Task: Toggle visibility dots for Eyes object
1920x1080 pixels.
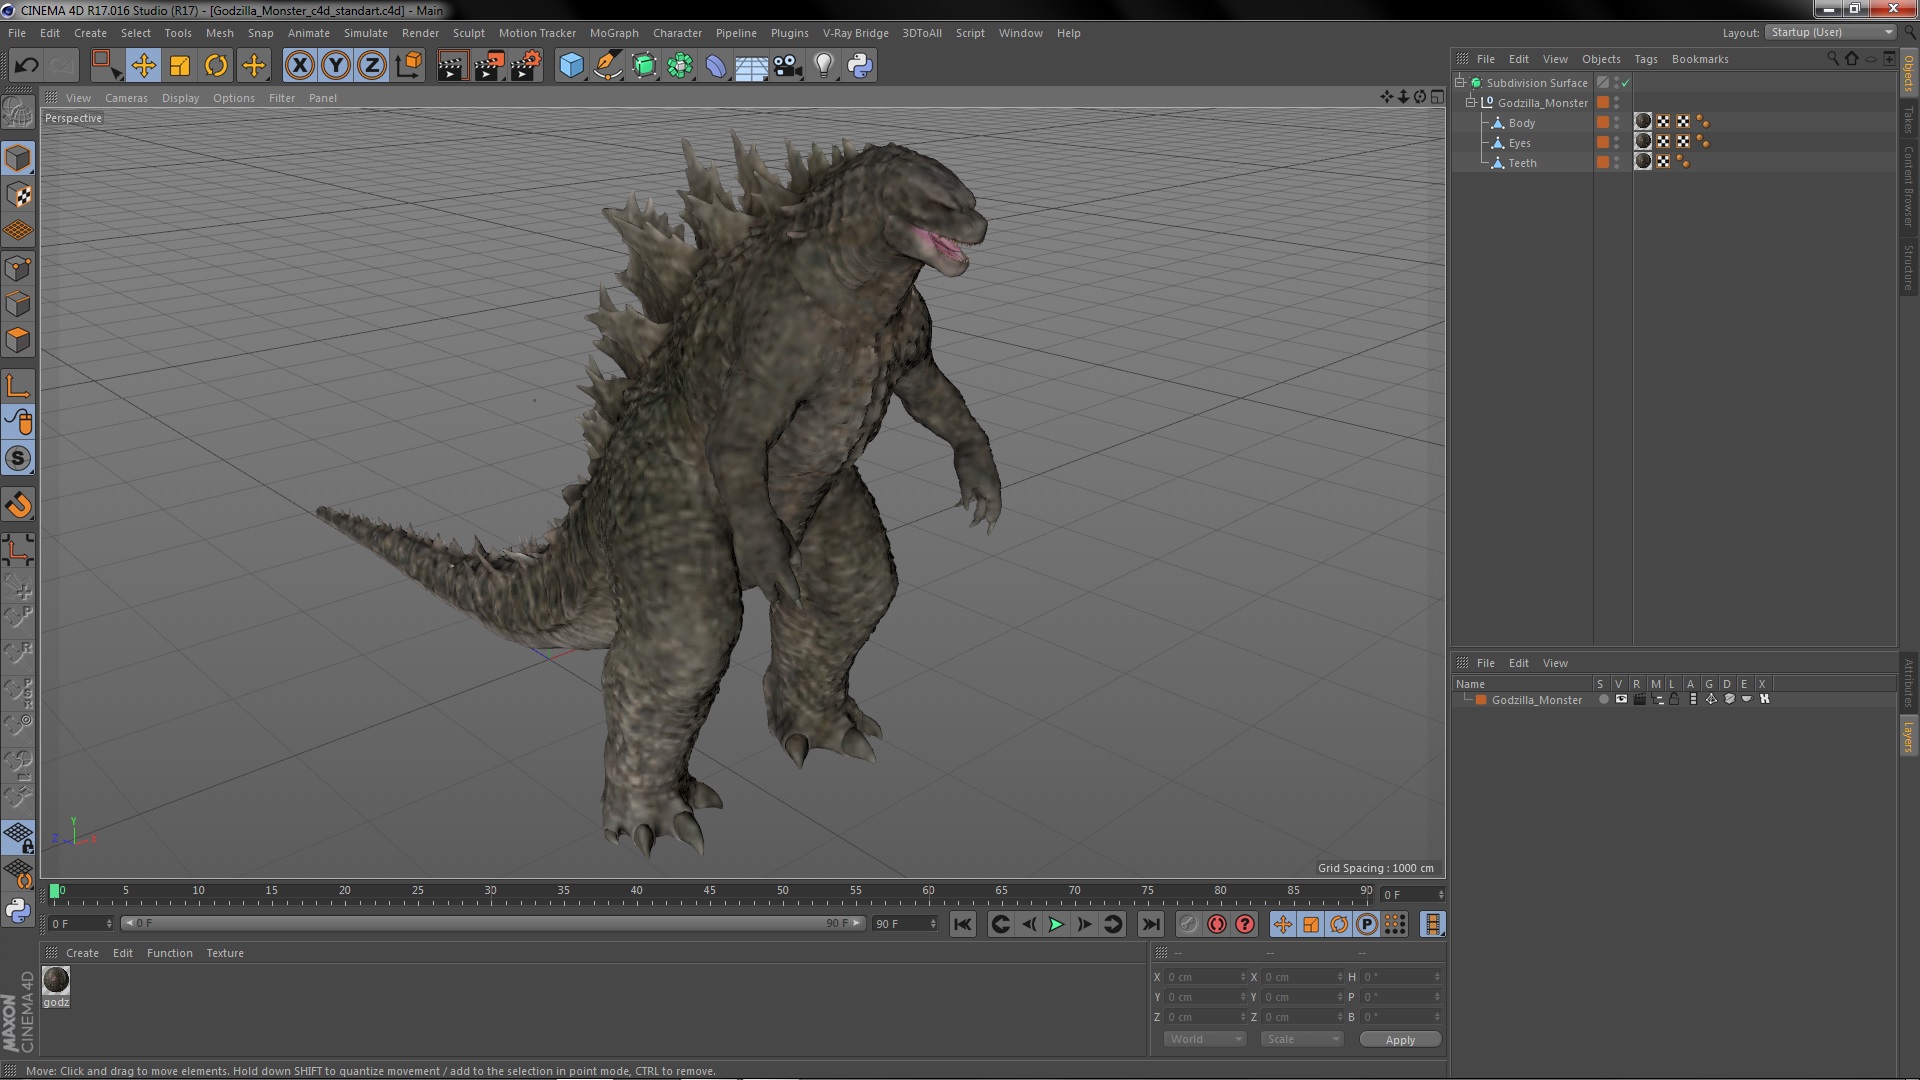Action: (x=1617, y=142)
